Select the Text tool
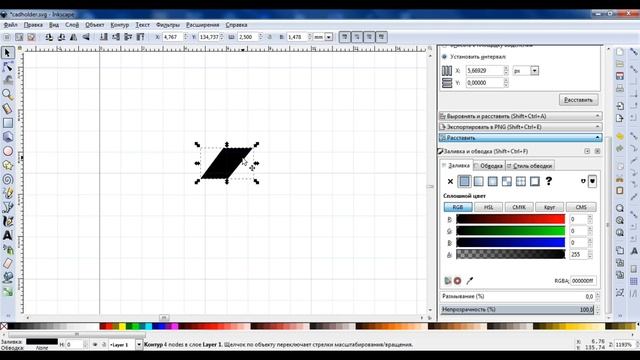This screenshot has width=640, height=360. [7, 236]
